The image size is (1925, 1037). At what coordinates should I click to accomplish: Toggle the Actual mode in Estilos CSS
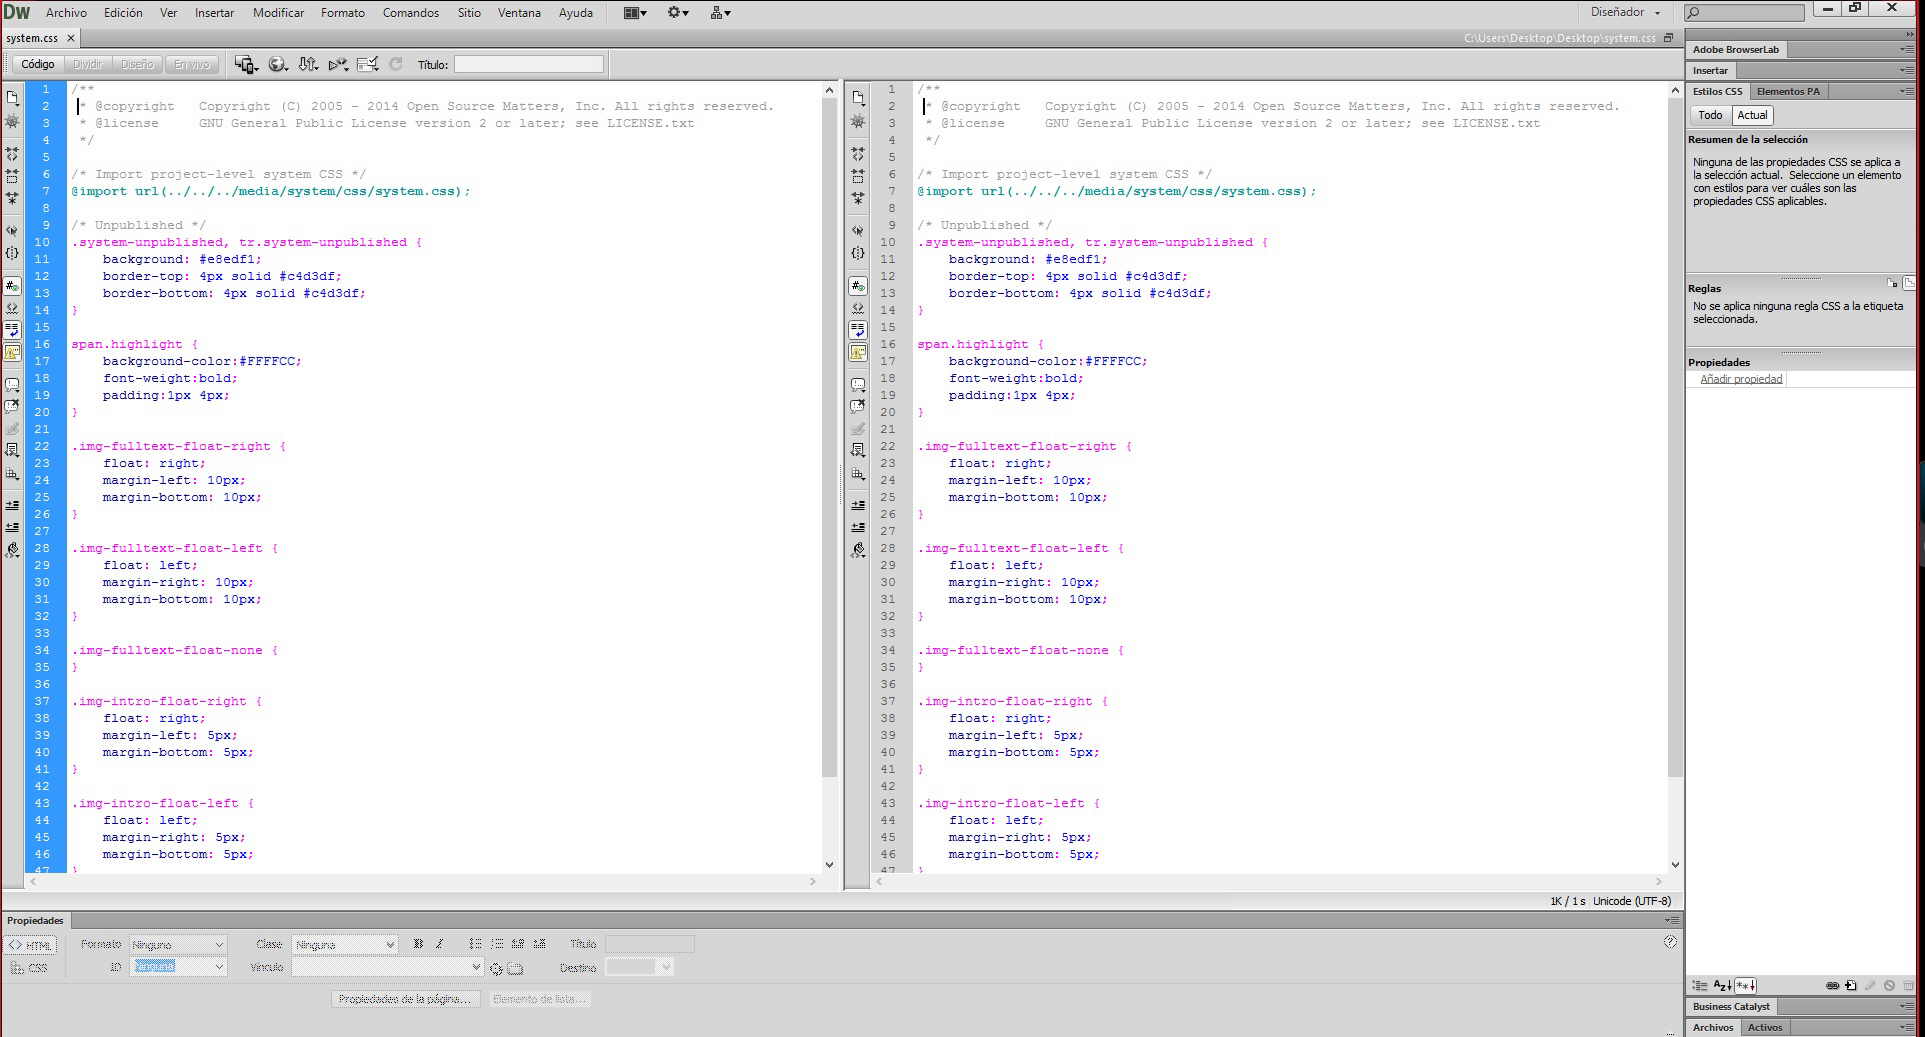point(1752,115)
